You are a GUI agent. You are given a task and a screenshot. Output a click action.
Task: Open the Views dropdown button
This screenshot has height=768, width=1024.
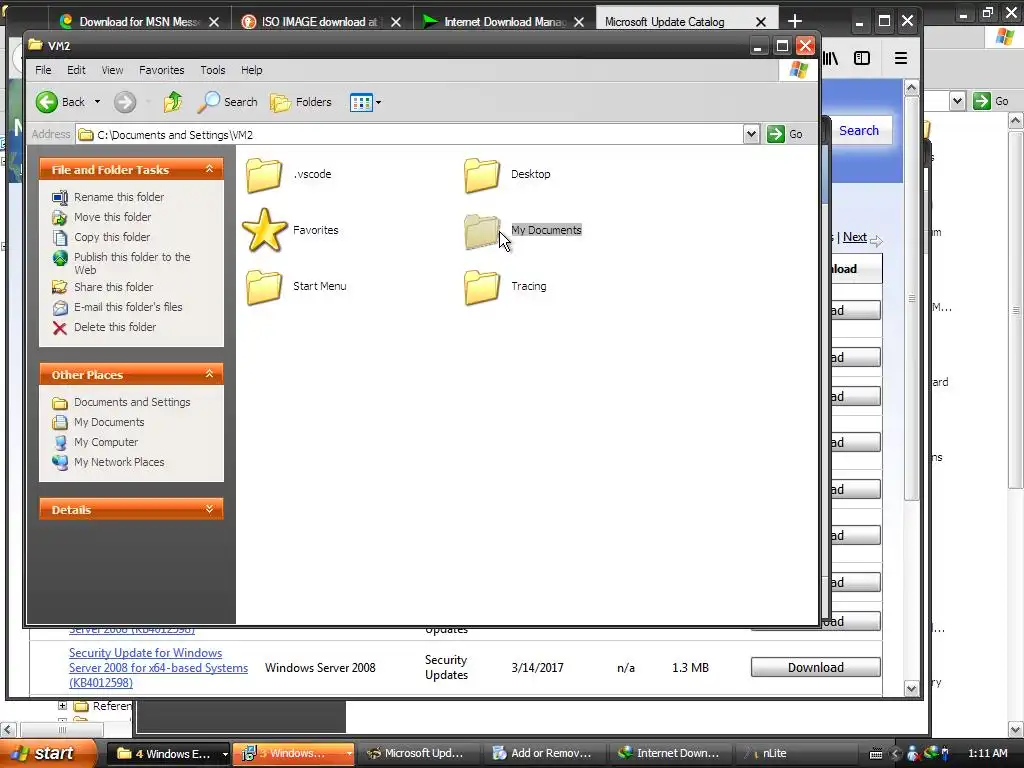365,102
